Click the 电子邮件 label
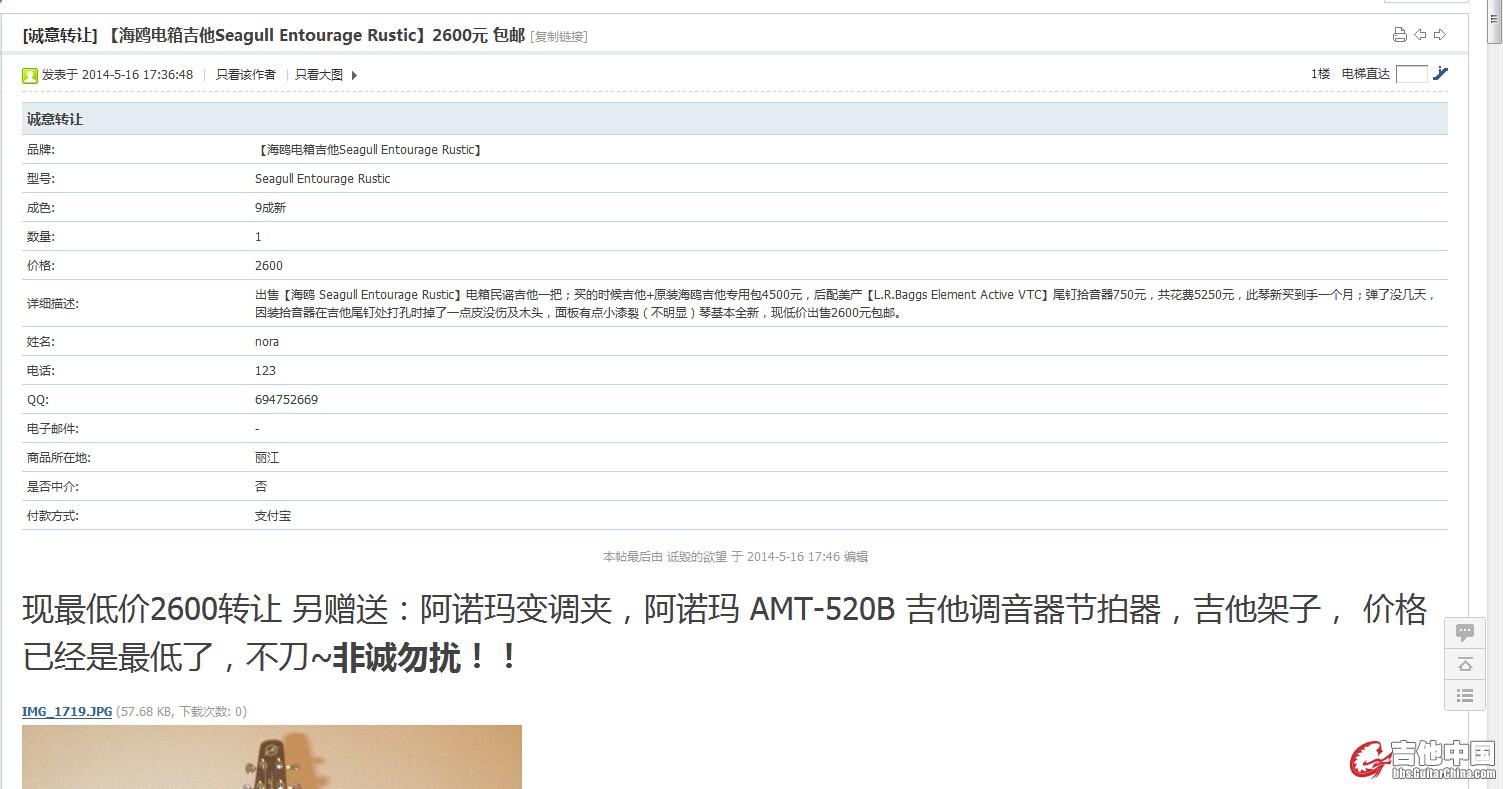Image resolution: width=1503 pixels, height=789 pixels. pyautogui.click(x=53, y=429)
